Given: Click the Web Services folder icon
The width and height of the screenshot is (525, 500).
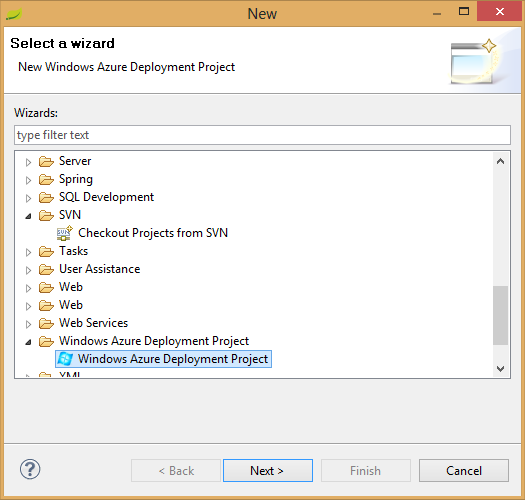Looking at the screenshot, I should point(46,323).
